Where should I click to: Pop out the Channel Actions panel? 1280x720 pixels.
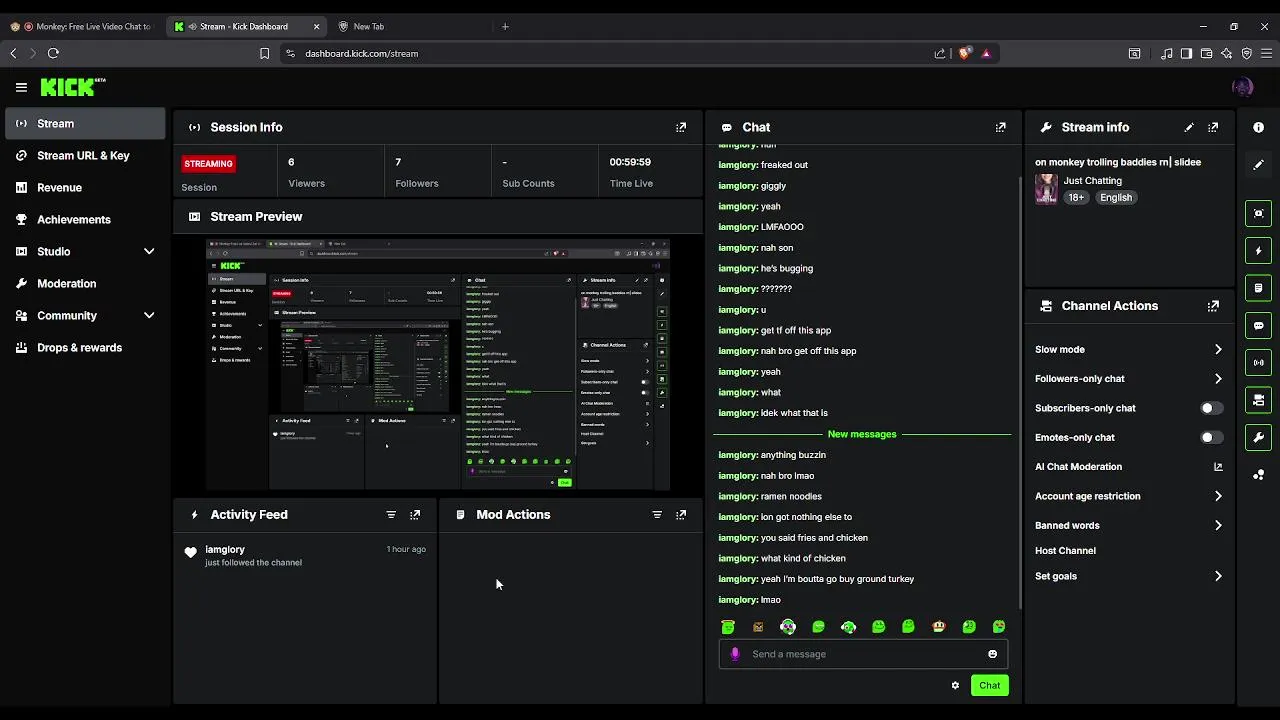(1213, 306)
